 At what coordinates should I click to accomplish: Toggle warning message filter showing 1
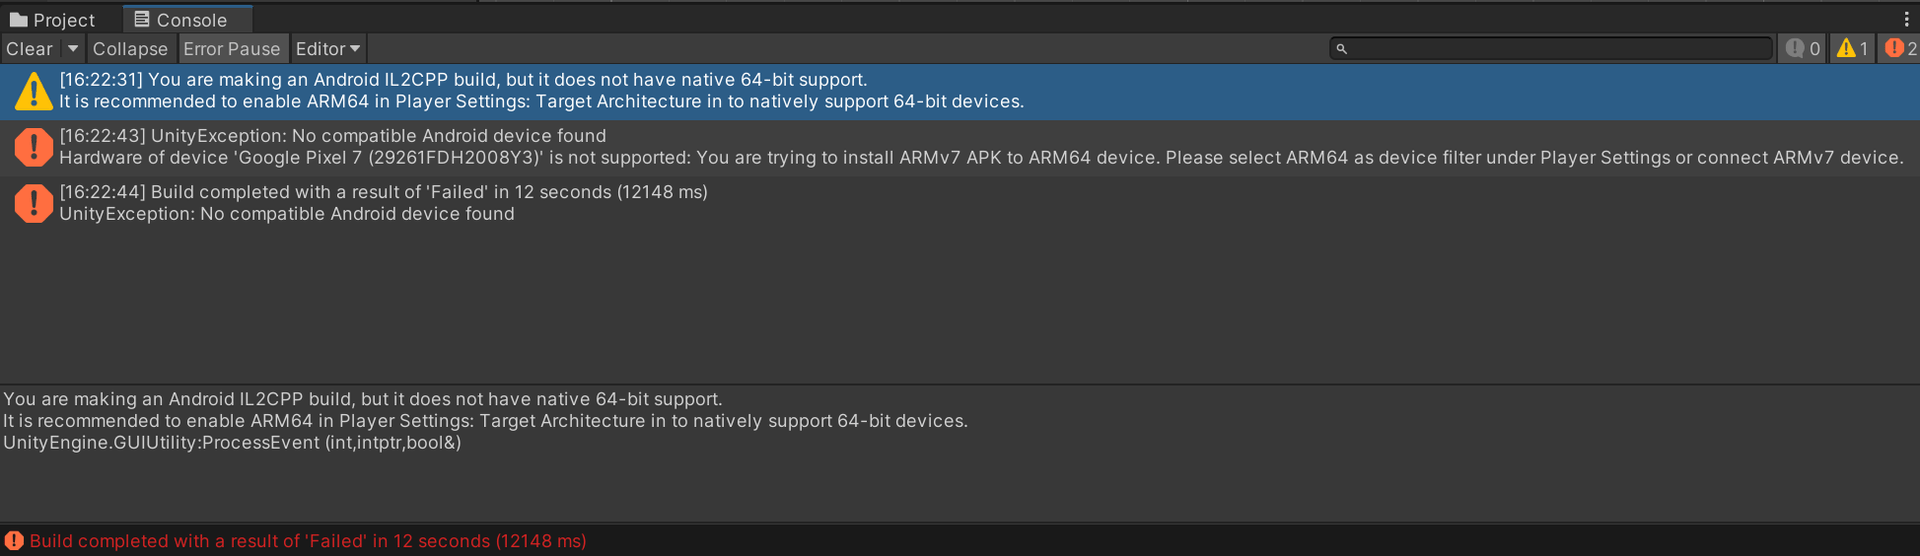(x=1853, y=49)
